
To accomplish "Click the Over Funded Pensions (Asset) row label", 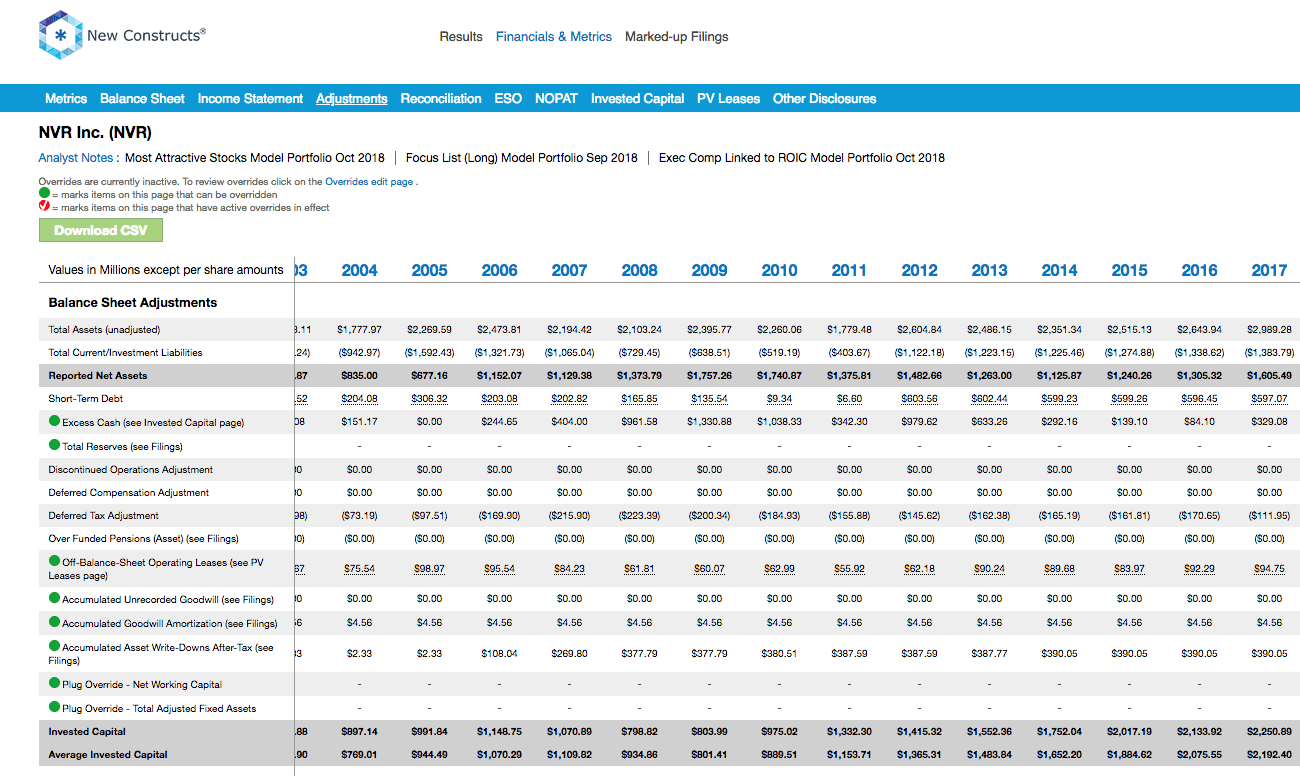I will coord(144,539).
